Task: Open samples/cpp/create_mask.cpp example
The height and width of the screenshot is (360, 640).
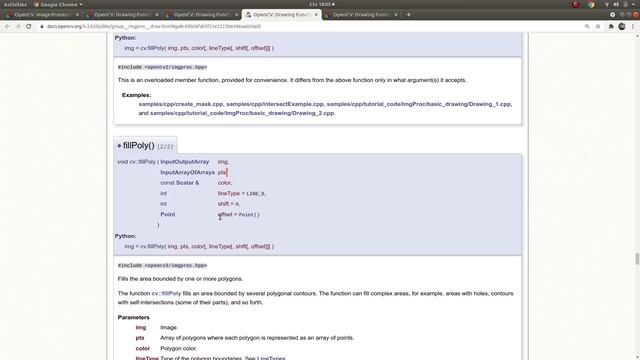Action: [181, 104]
